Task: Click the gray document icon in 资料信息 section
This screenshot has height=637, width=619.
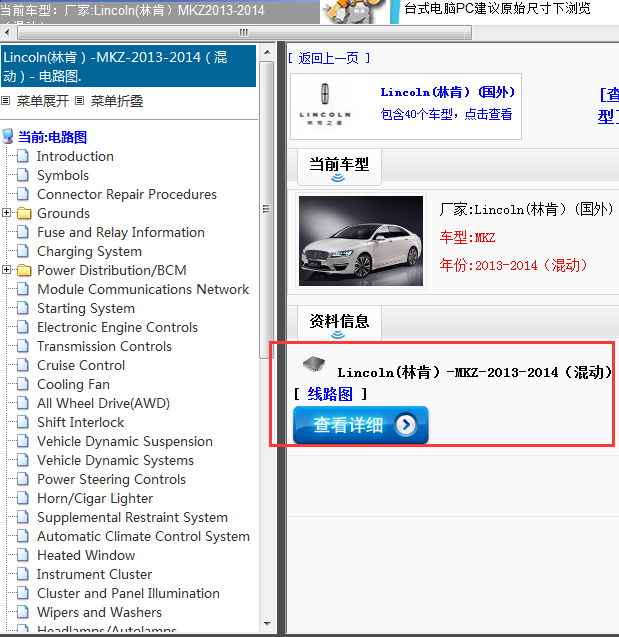Action: (x=314, y=364)
